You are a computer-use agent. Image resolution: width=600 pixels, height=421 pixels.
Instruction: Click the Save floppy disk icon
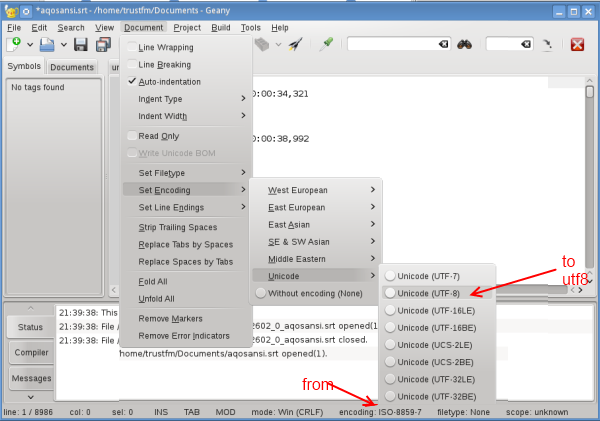81,44
